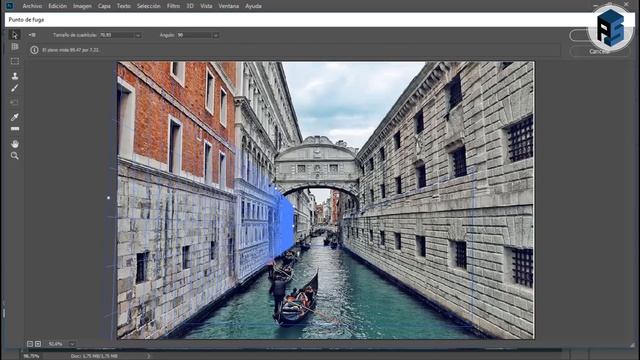Viewport: 640px width, 360px height.
Task: Select the Hand tool
Action: click(15, 144)
